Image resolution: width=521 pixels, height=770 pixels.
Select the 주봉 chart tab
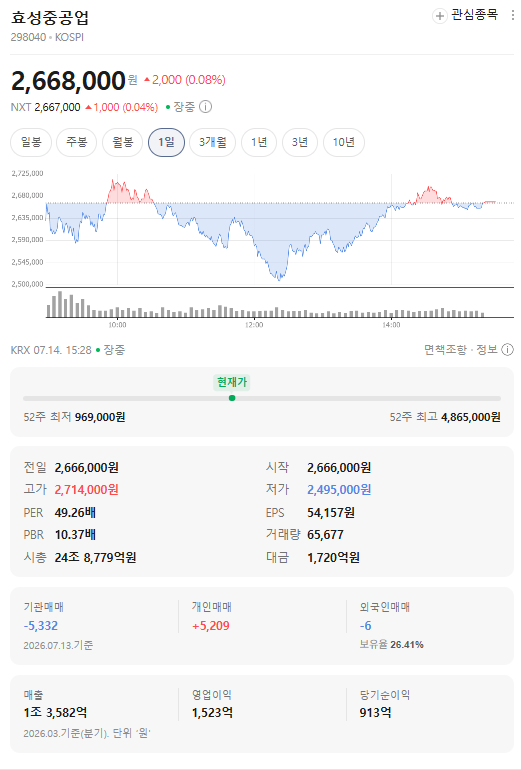(77, 142)
